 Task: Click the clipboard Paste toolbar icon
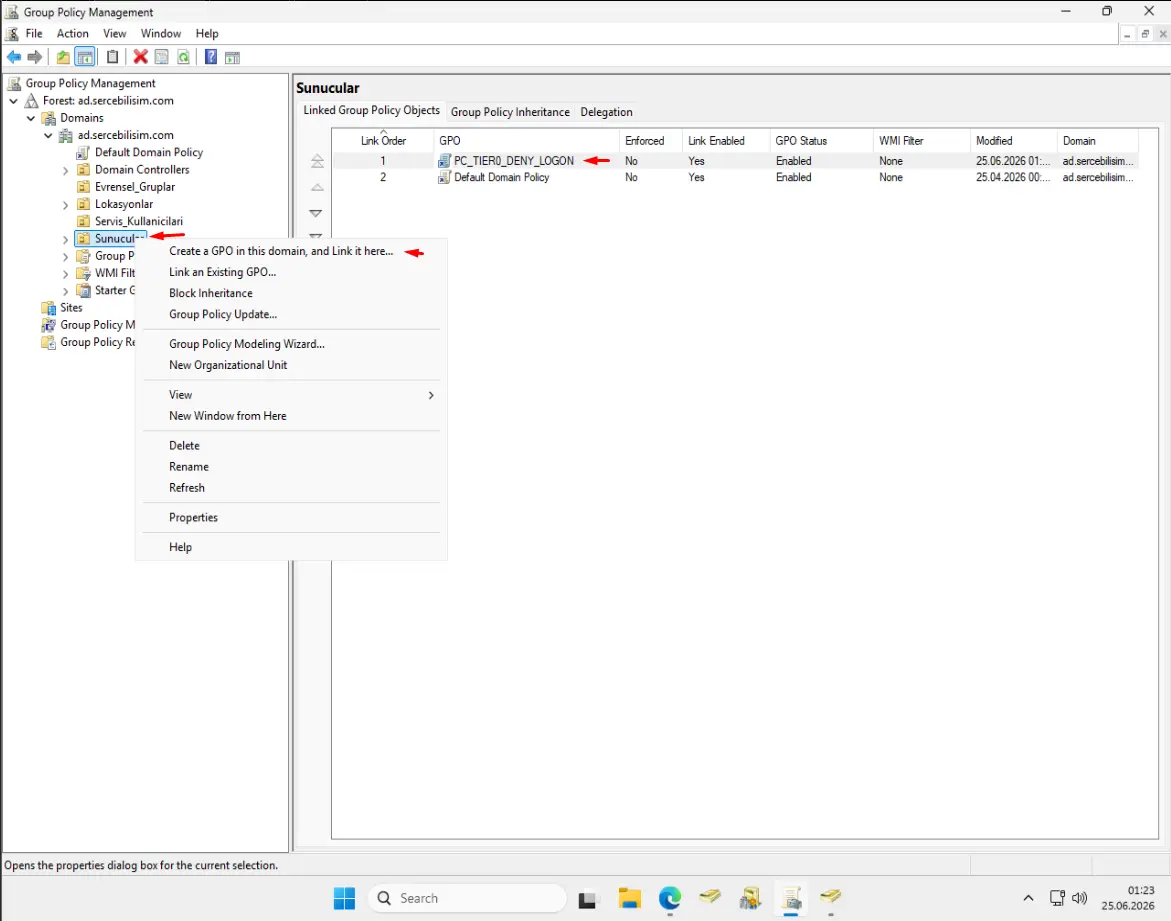[x=112, y=57]
